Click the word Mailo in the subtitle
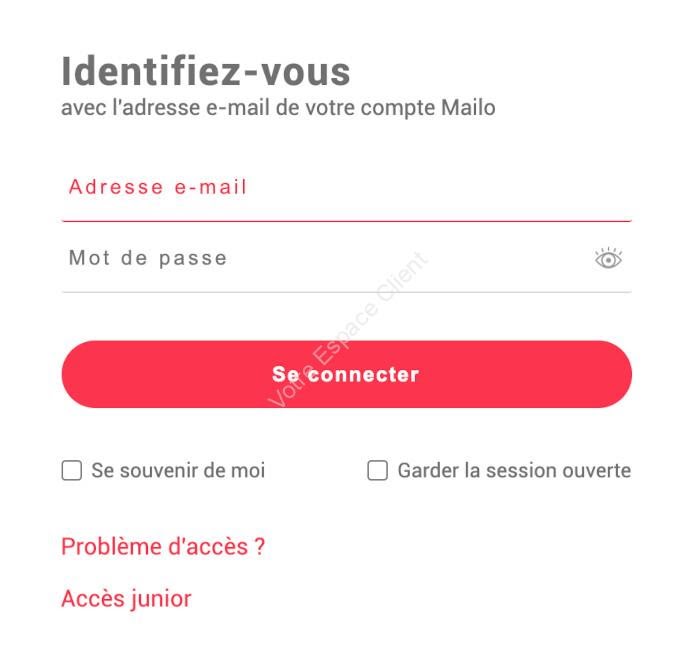This screenshot has width=700, height=665. tap(468, 108)
